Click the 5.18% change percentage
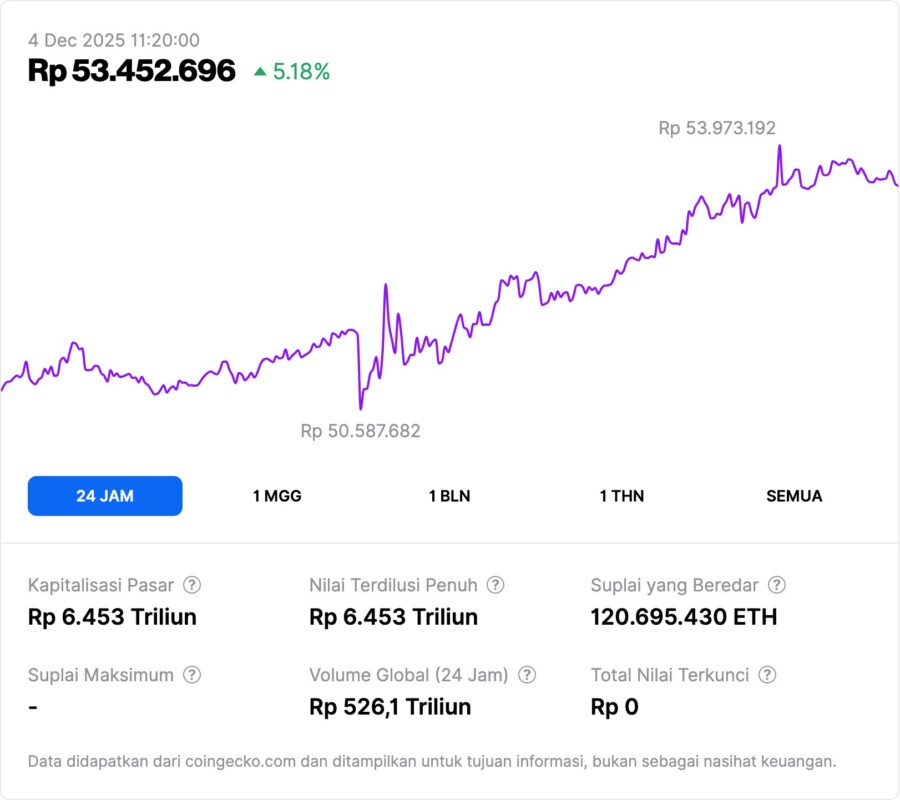The height and width of the screenshot is (800, 900). click(x=301, y=71)
